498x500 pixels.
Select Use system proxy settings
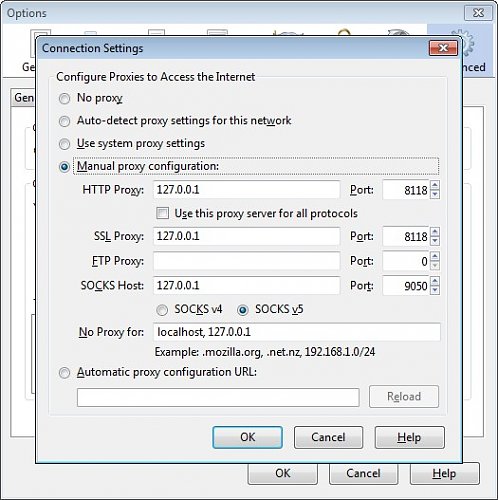click(64, 144)
